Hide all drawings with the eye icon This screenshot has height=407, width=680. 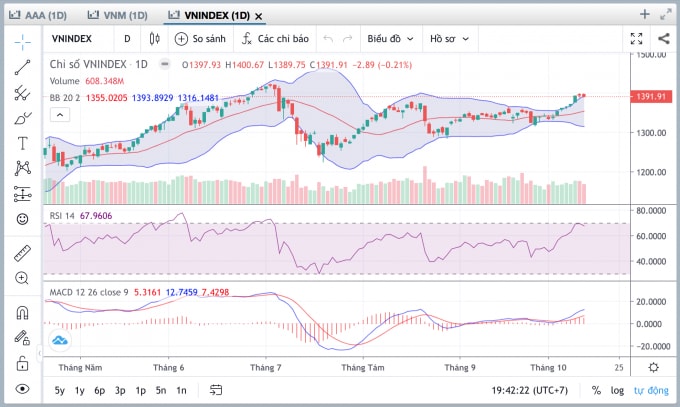point(23,389)
